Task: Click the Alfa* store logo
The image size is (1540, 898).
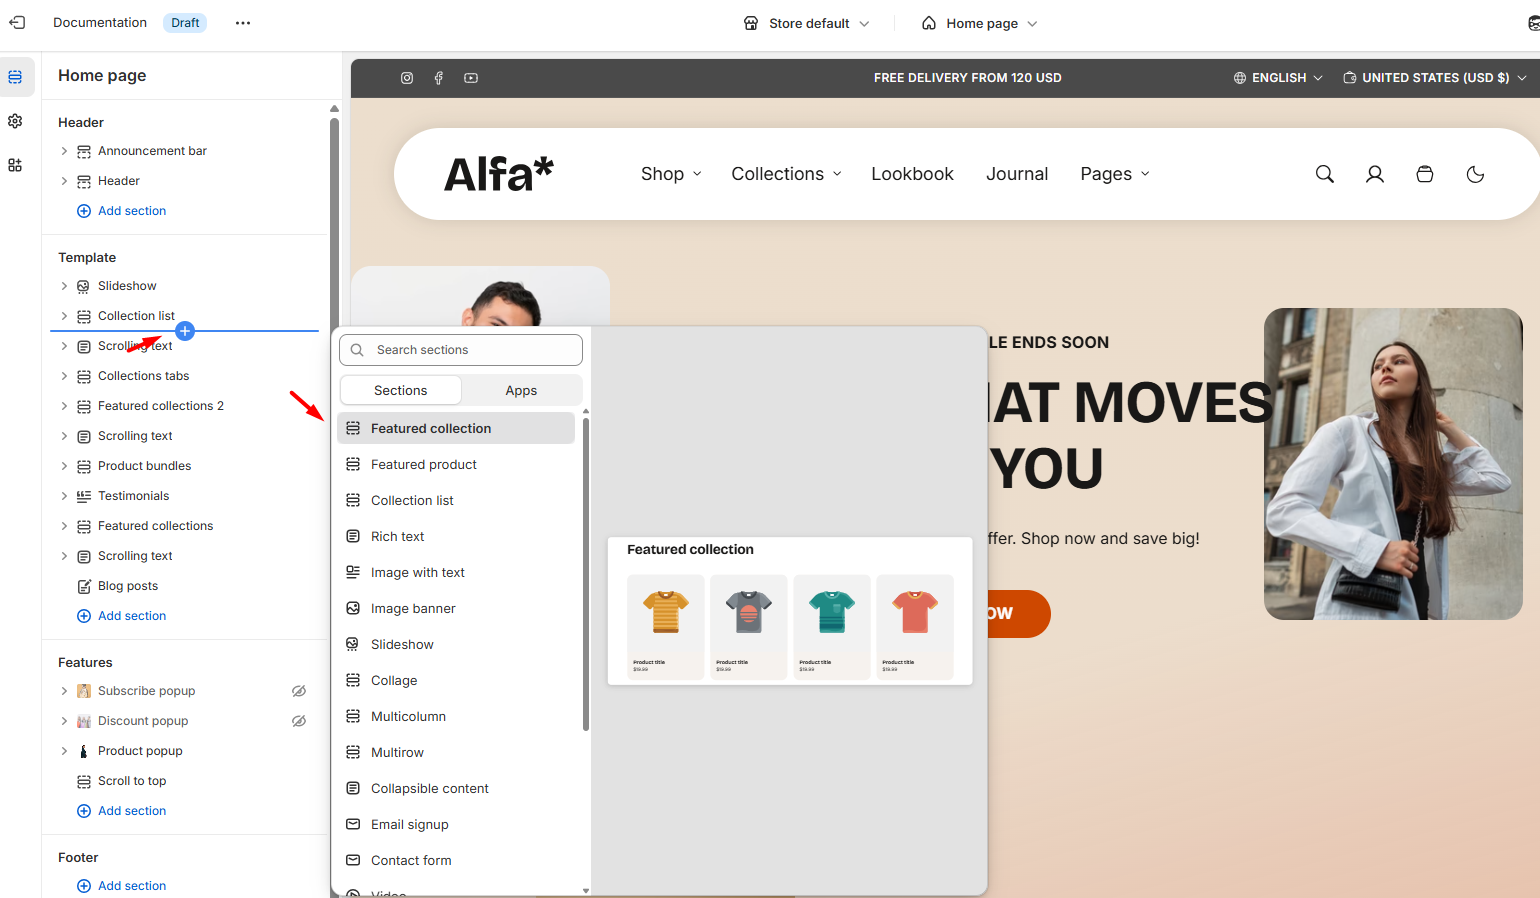Action: (498, 174)
